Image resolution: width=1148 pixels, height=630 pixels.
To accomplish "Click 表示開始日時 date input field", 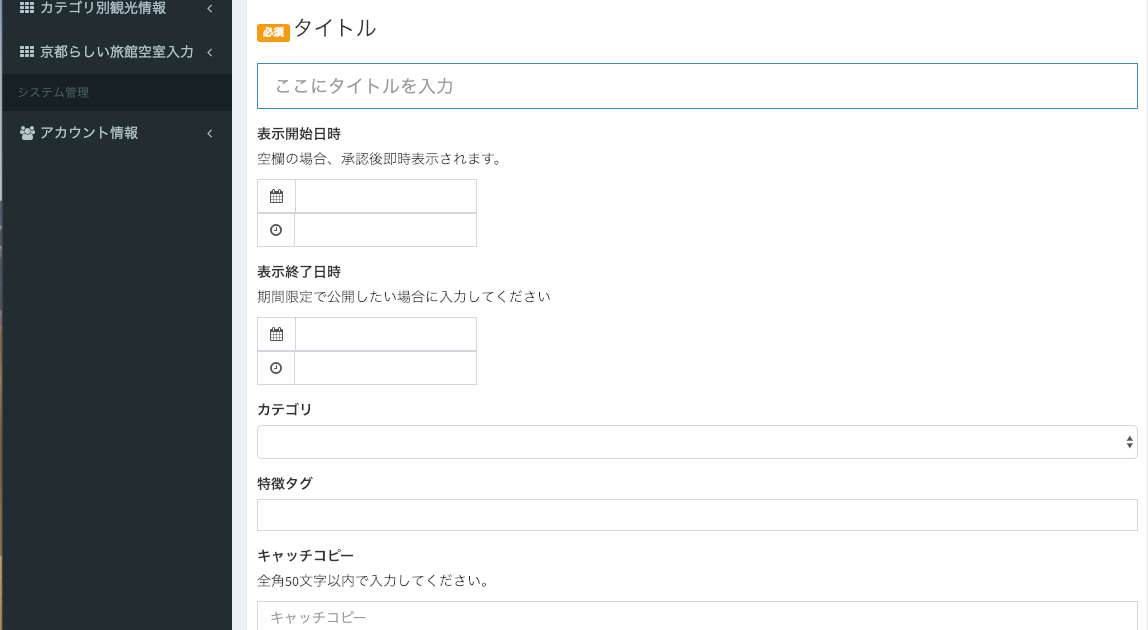I will click(x=386, y=197).
